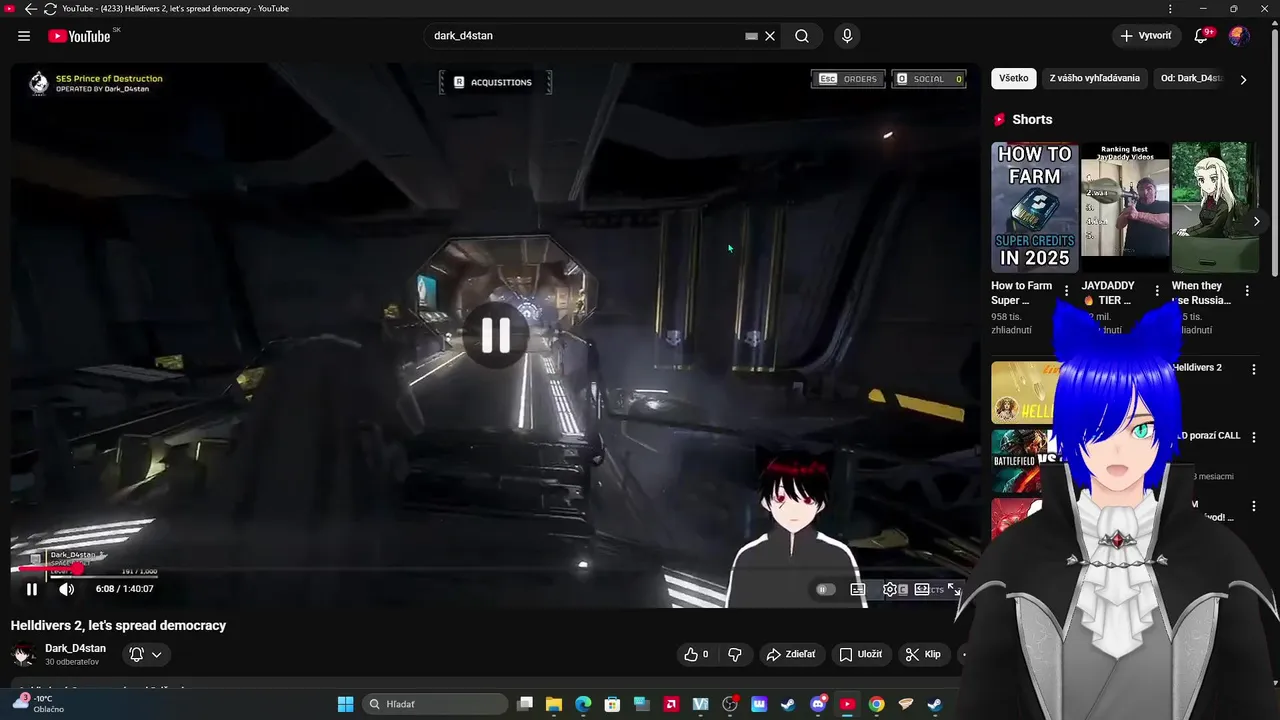Image resolution: width=1280 pixels, height=720 pixels.
Task: Open File Explorer from the taskbar
Action: tap(554, 704)
